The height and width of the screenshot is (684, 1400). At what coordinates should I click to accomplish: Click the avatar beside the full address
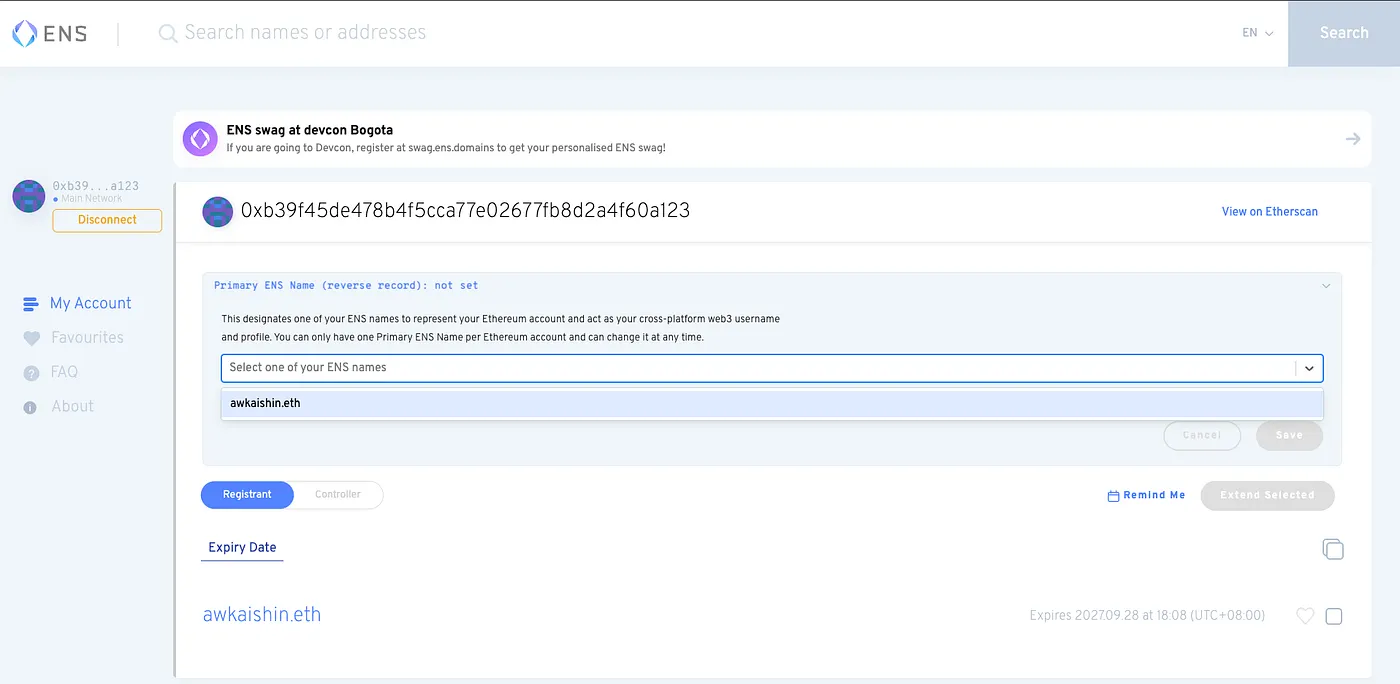click(x=218, y=211)
